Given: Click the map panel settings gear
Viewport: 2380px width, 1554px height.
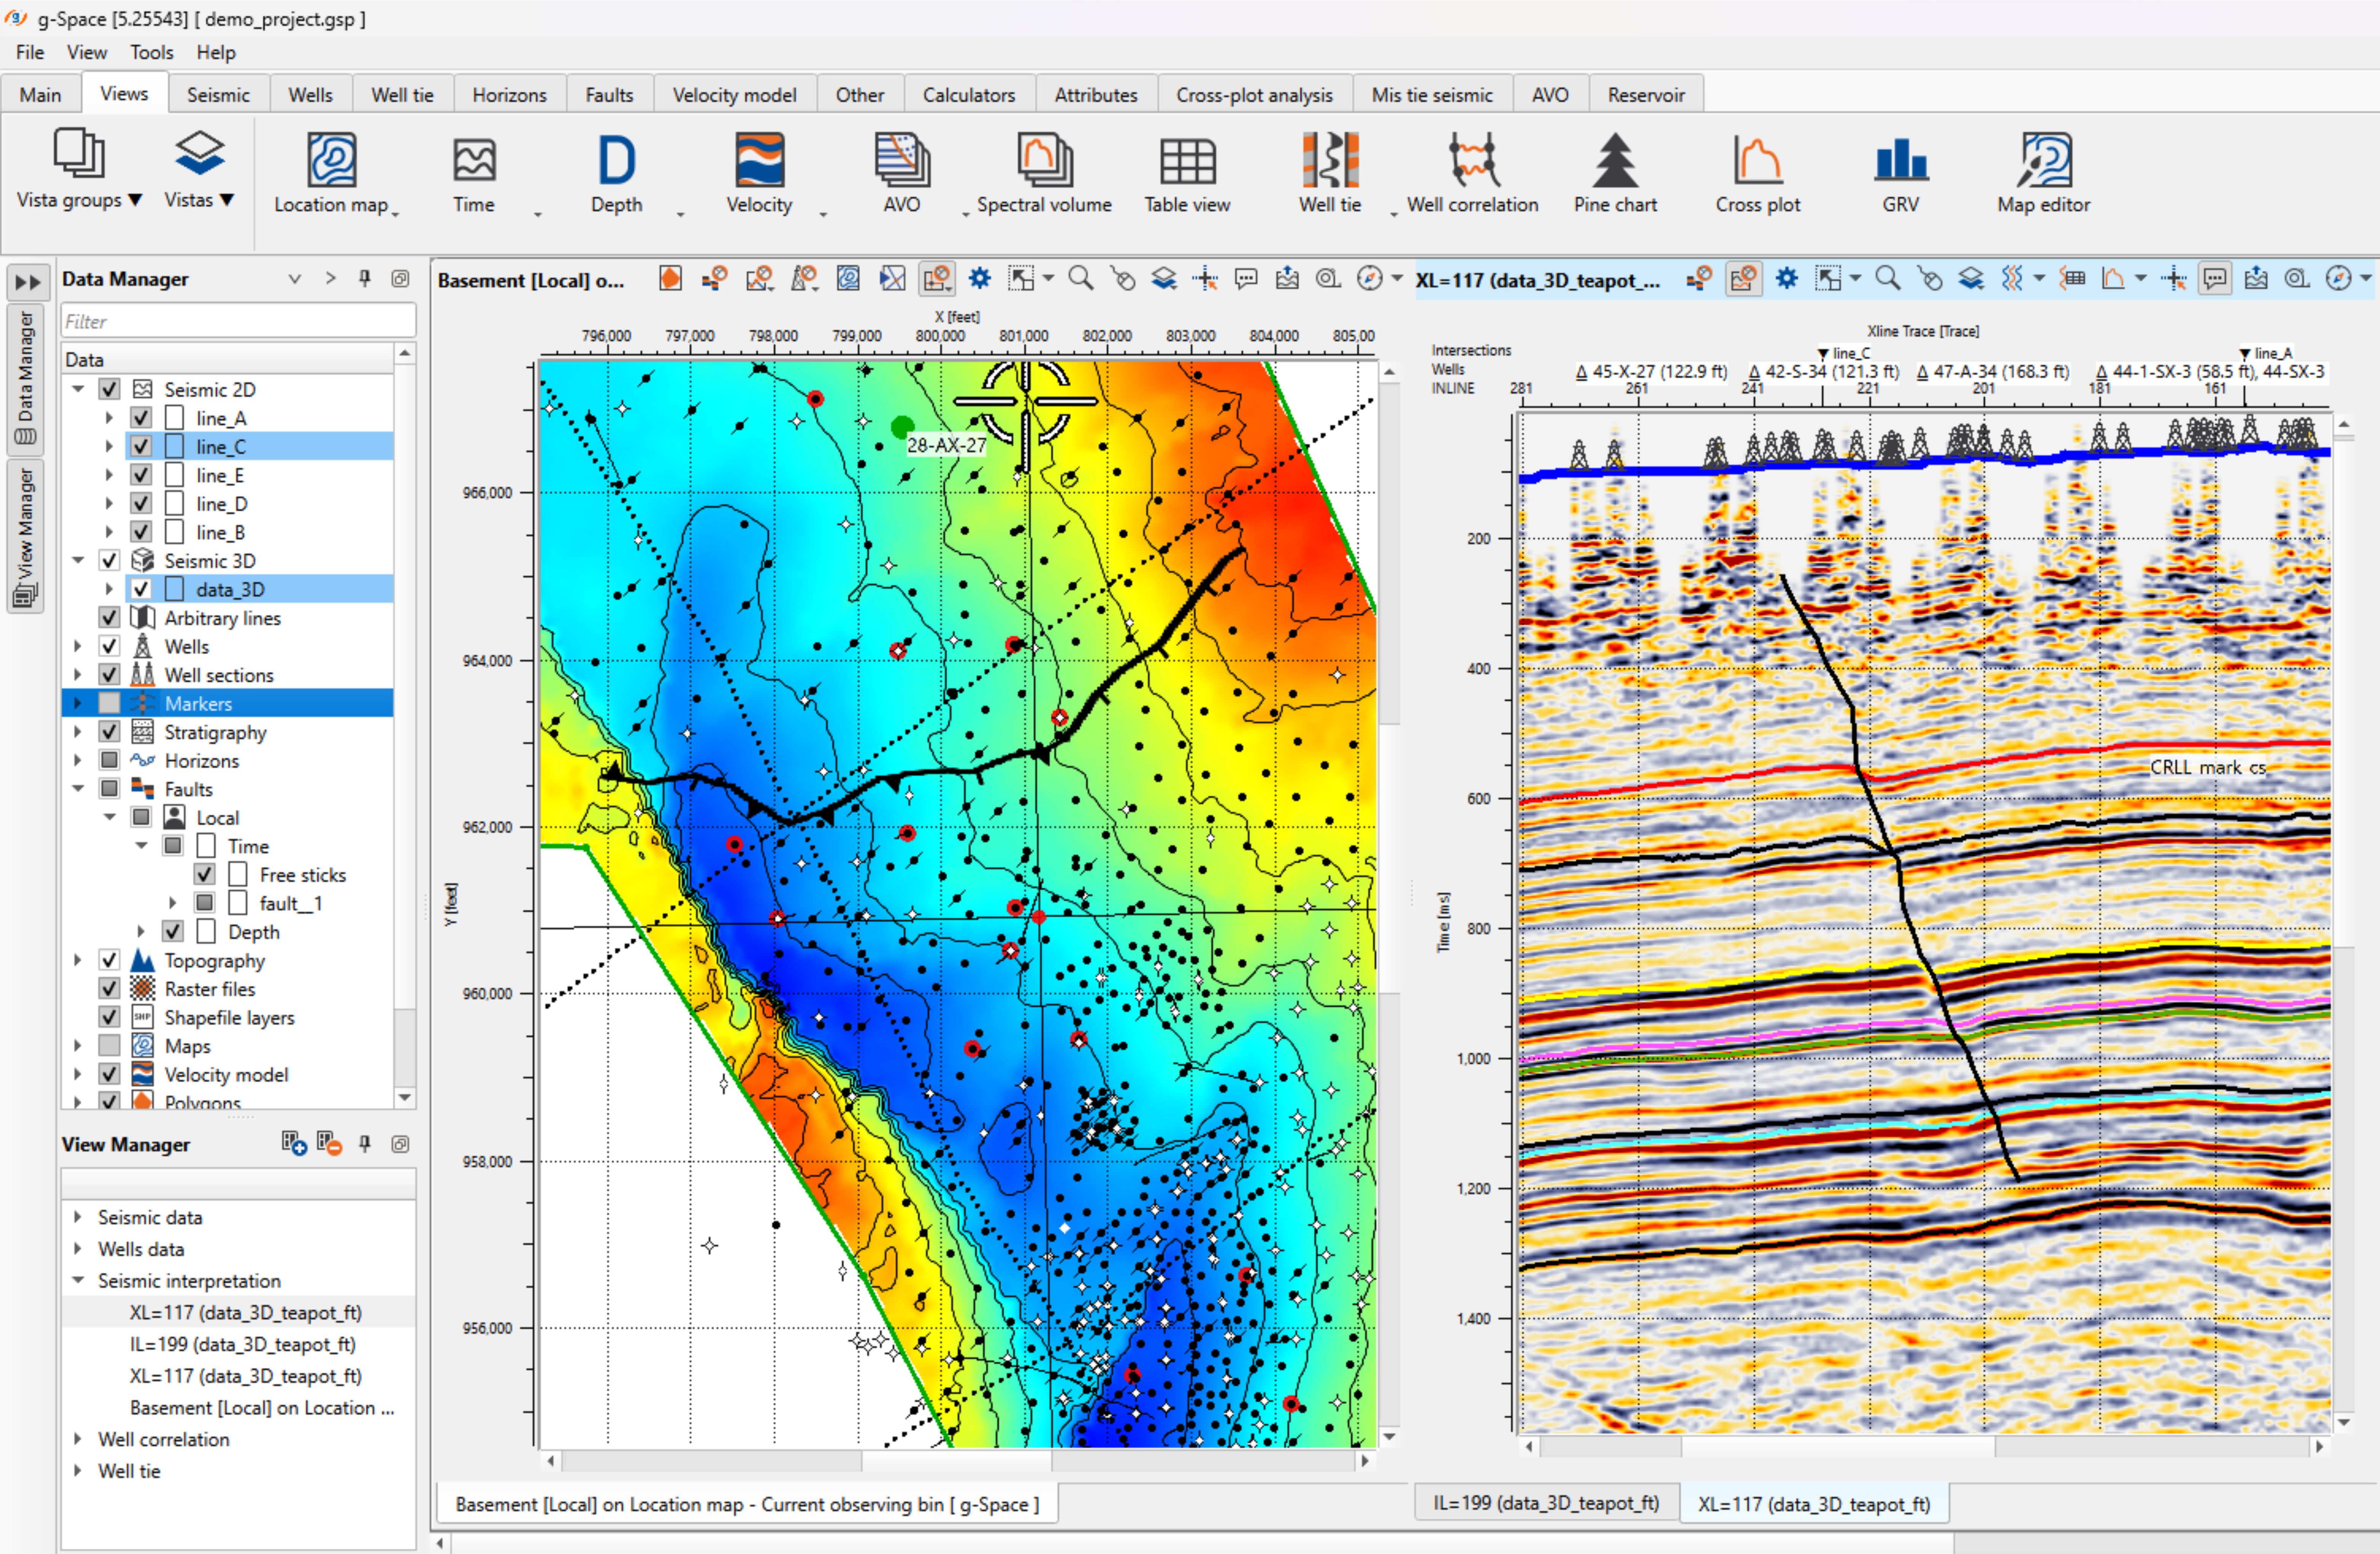Looking at the screenshot, I should click(x=979, y=279).
